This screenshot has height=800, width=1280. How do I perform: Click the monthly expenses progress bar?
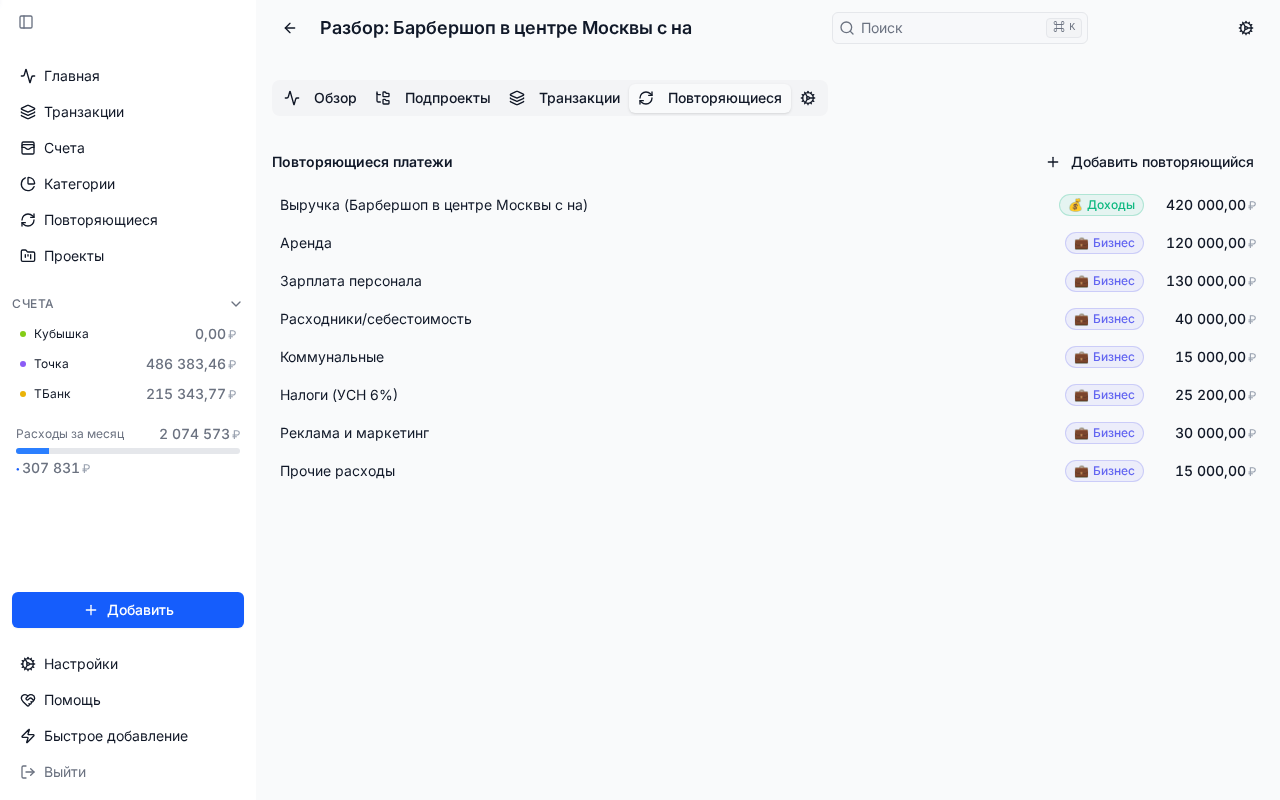[x=128, y=451]
